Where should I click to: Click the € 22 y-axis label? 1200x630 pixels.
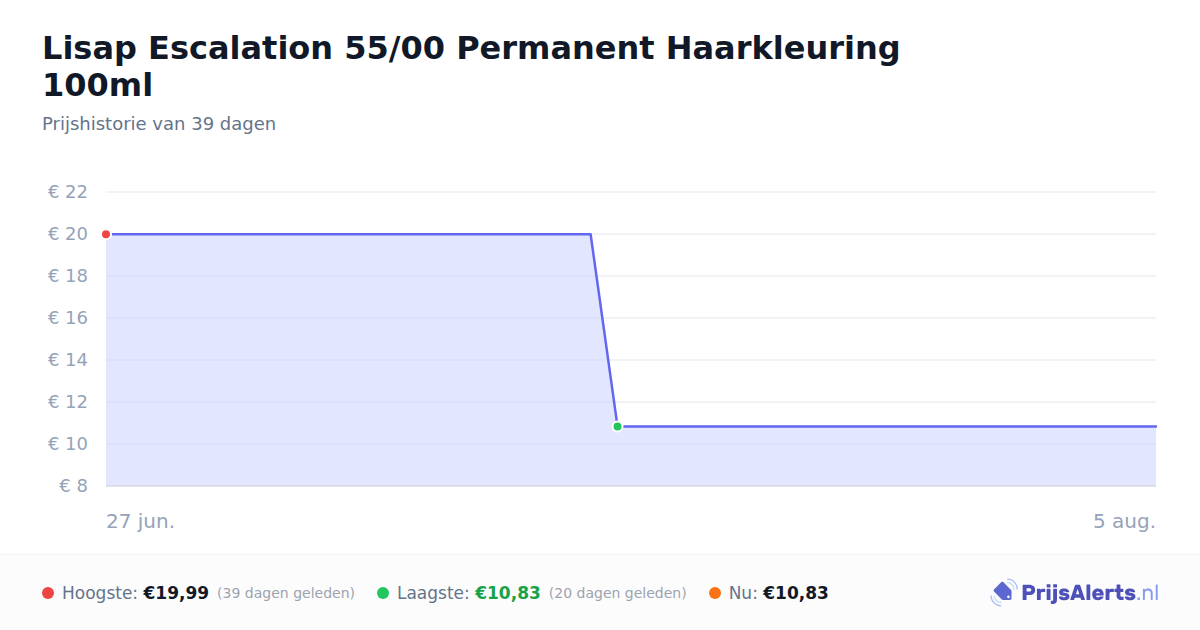coord(68,192)
